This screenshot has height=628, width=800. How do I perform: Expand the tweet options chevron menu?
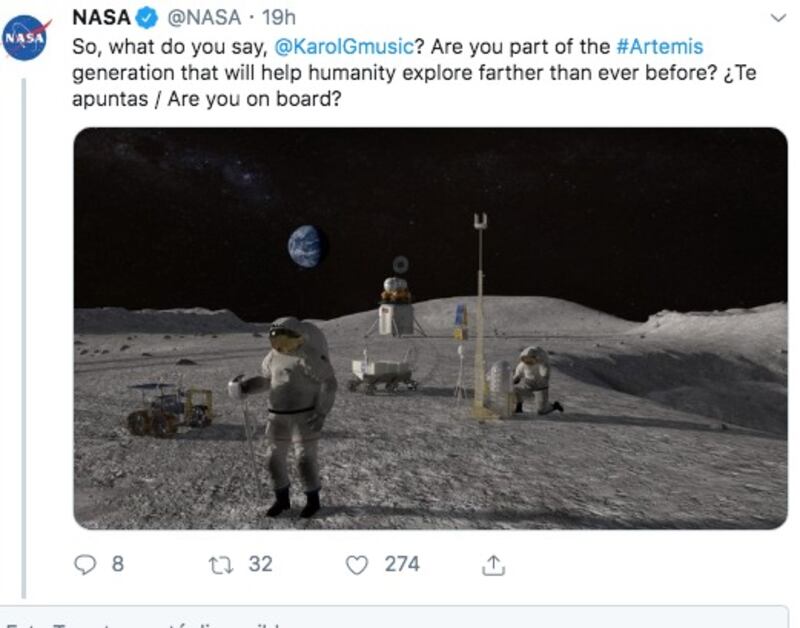(778, 18)
